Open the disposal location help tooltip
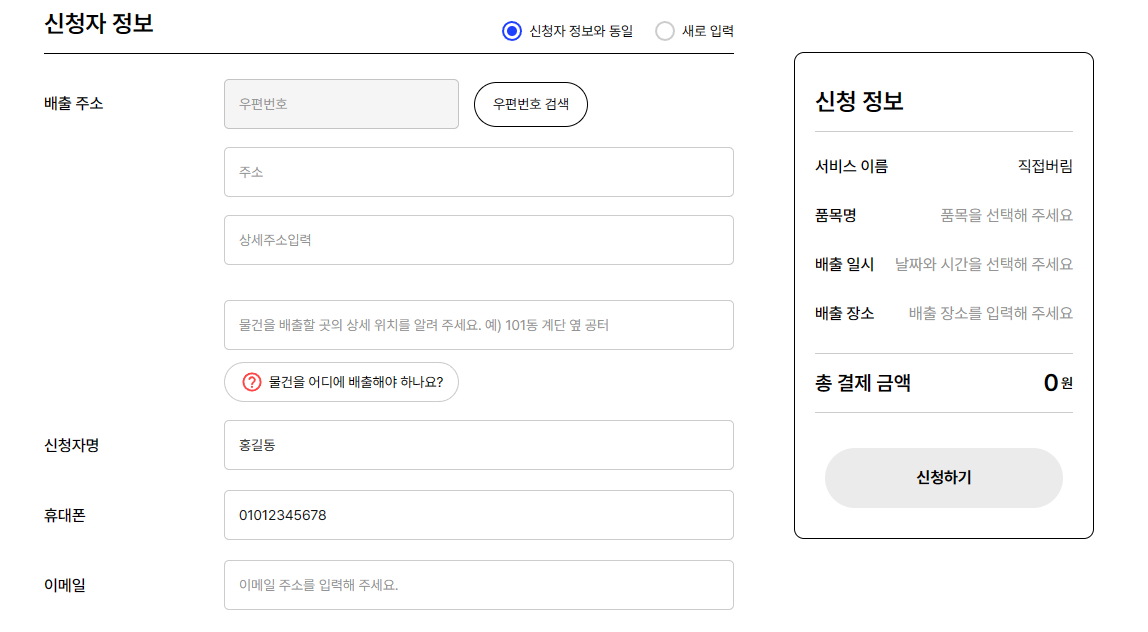Screen dimensions: 1148x632 click(341, 382)
